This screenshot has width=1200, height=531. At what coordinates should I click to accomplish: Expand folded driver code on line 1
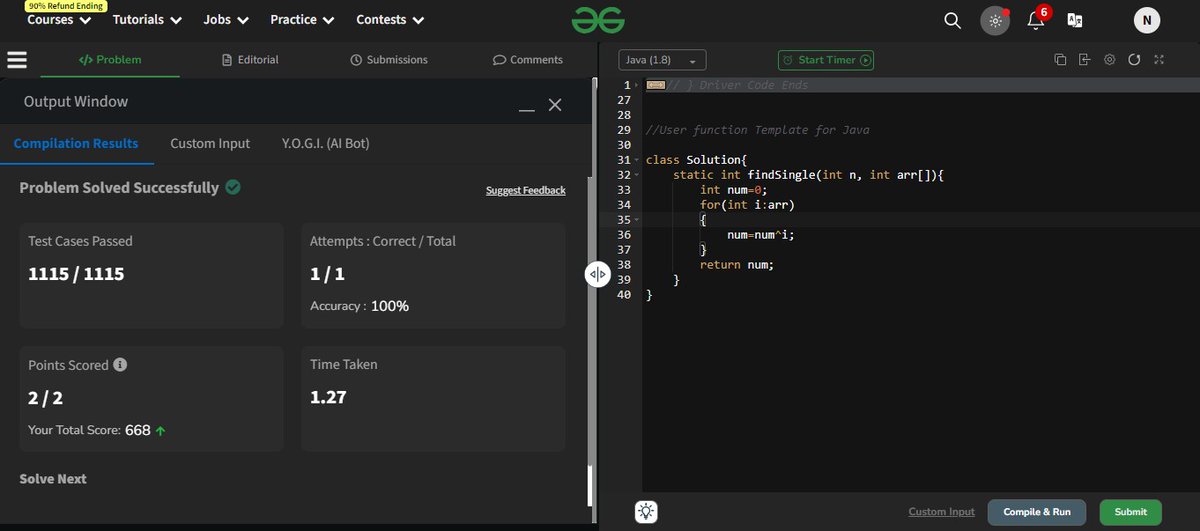point(637,86)
